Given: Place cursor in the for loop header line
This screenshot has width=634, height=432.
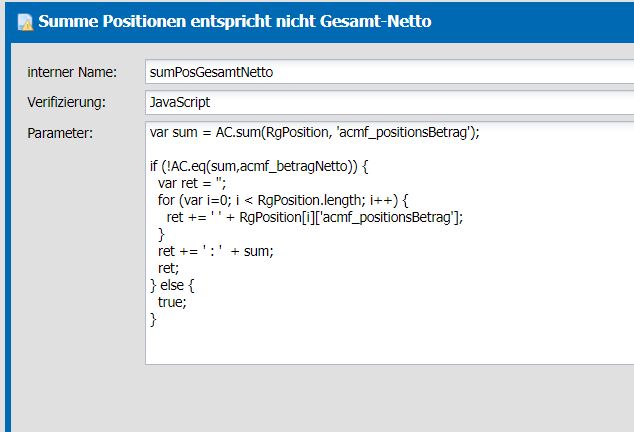Looking at the screenshot, I should click(283, 200).
